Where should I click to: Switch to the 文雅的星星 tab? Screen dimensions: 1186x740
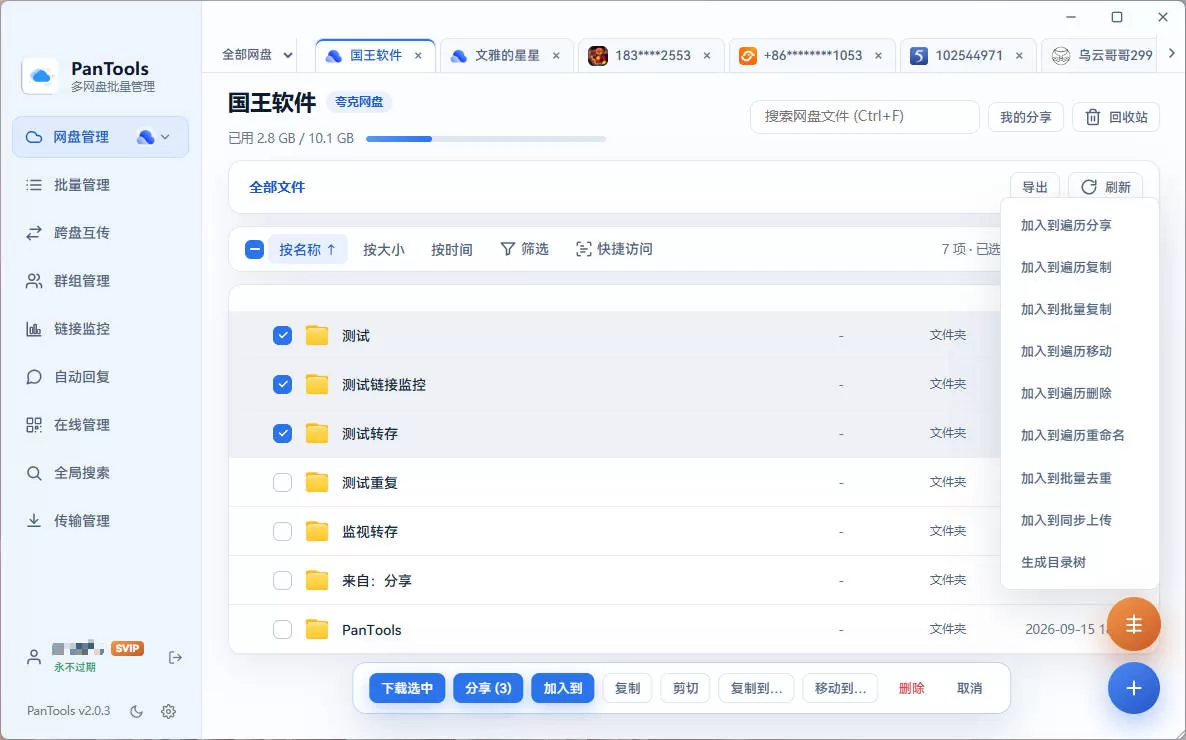(506, 55)
